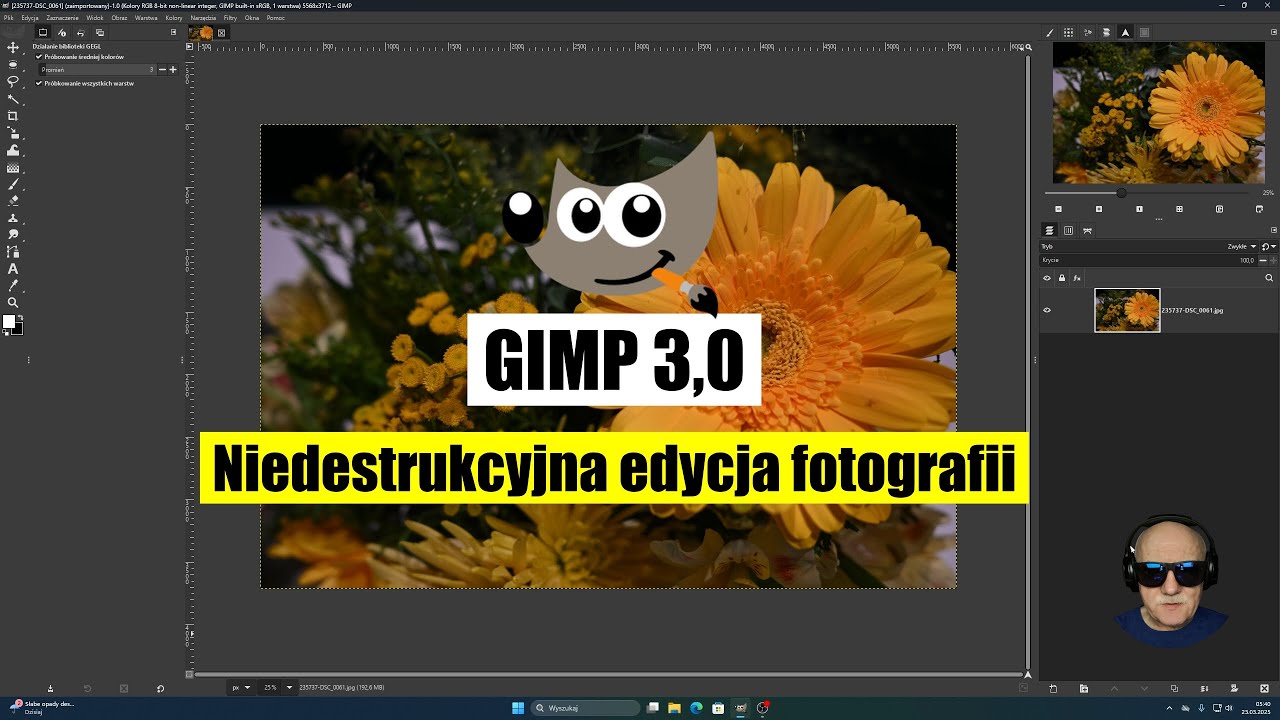Select the 235737-DSC_0061.jpg layer thumbnail
Viewport: 1280px width, 720px height.
click(1127, 310)
